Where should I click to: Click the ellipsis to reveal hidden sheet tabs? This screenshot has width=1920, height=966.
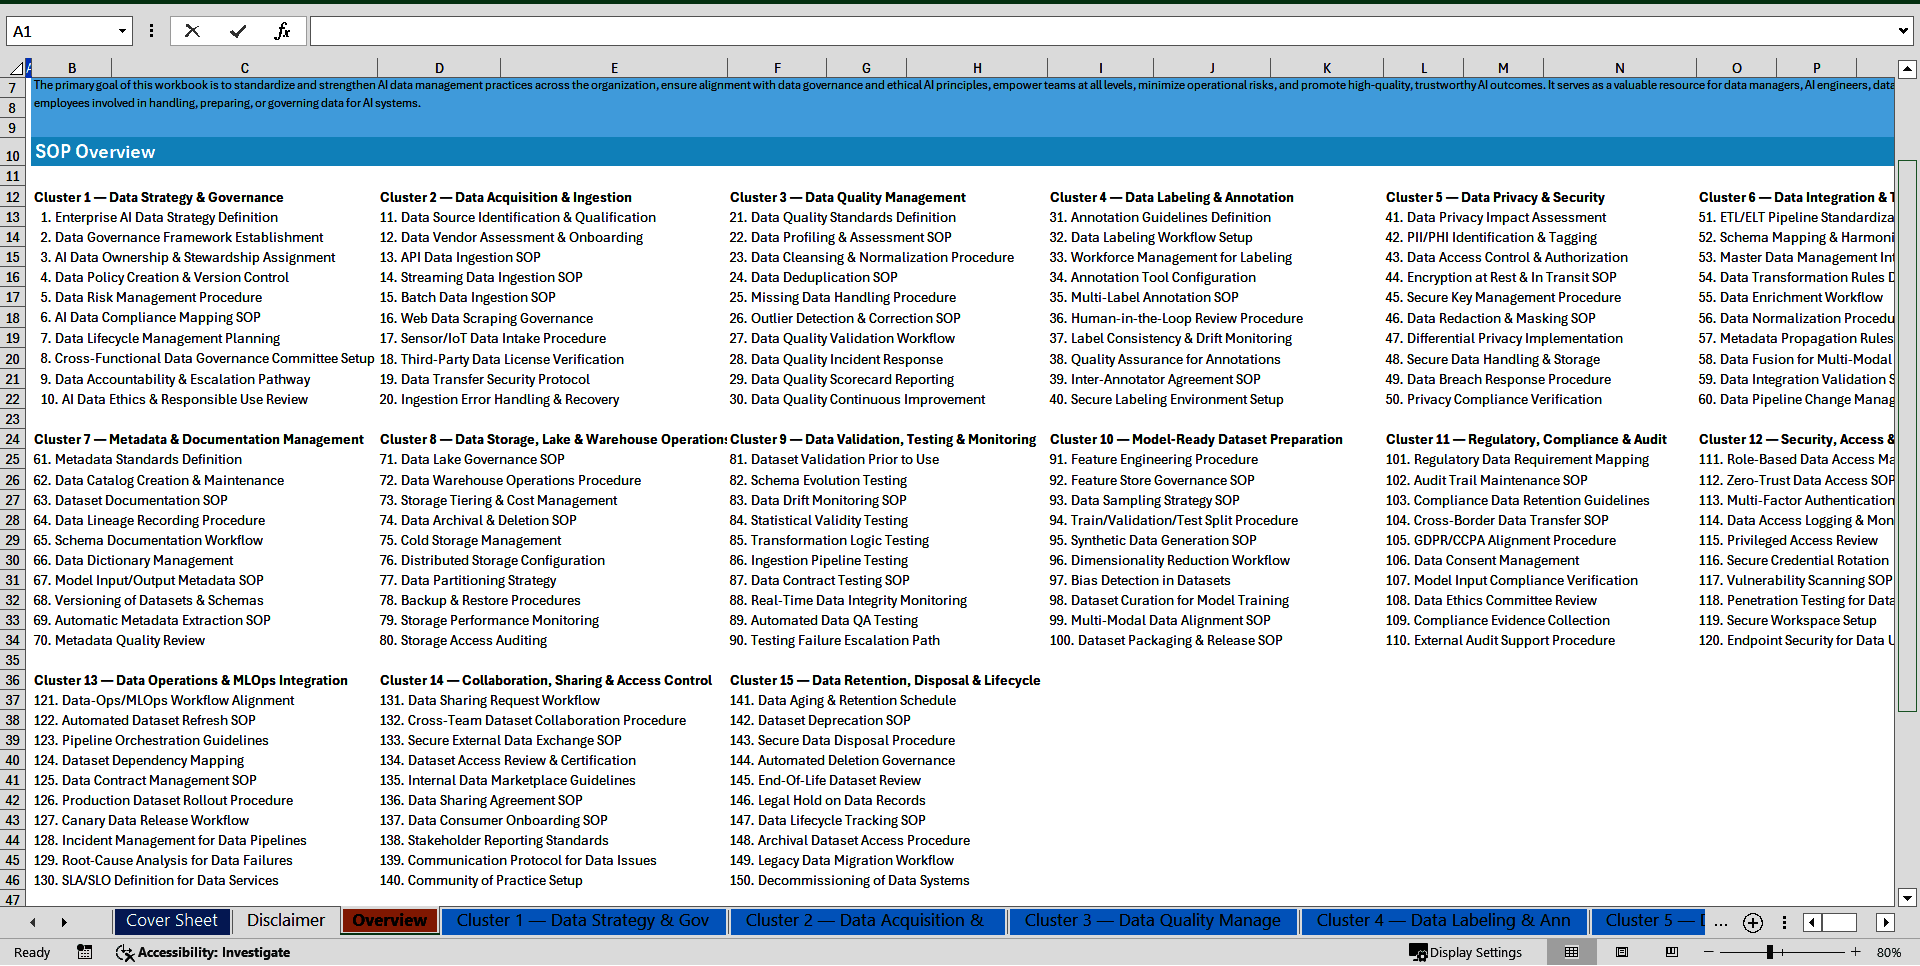[x=1721, y=922]
